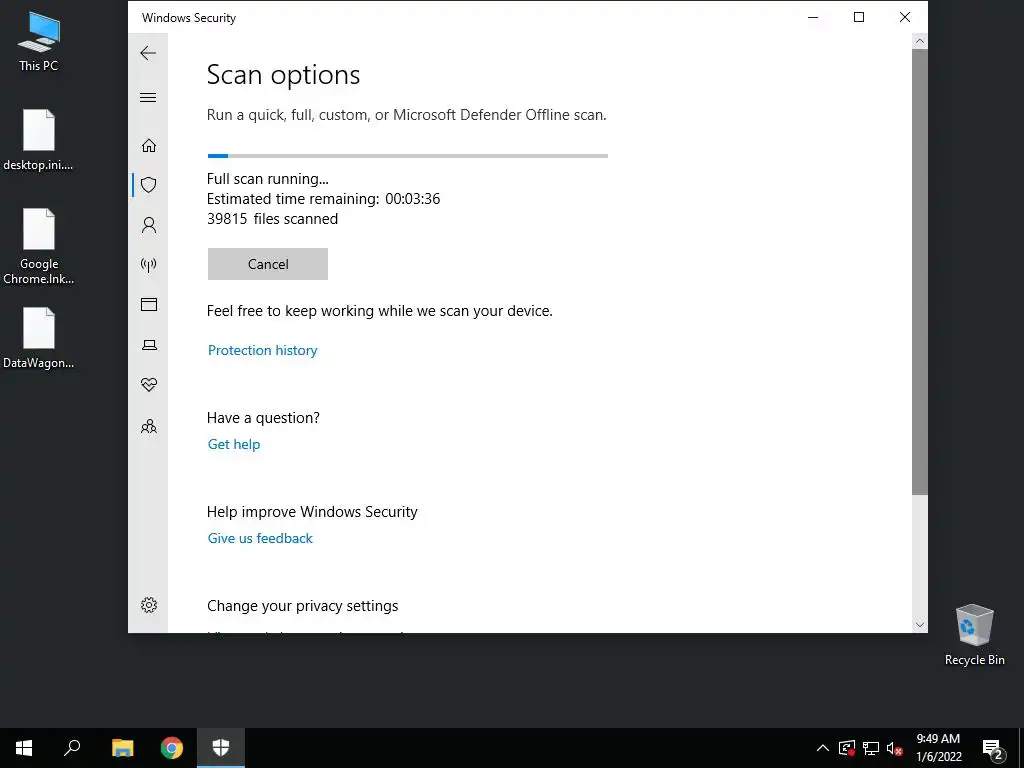Click the scan progress bar
Image resolution: width=1024 pixels, height=768 pixels.
coord(408,156)
